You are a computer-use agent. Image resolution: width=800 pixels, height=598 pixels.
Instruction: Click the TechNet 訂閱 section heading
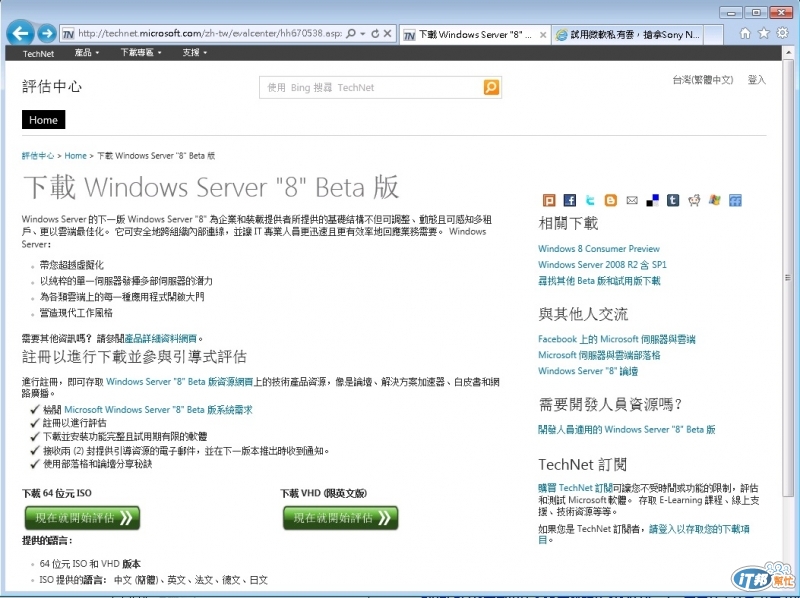click(x=583, y=464)
